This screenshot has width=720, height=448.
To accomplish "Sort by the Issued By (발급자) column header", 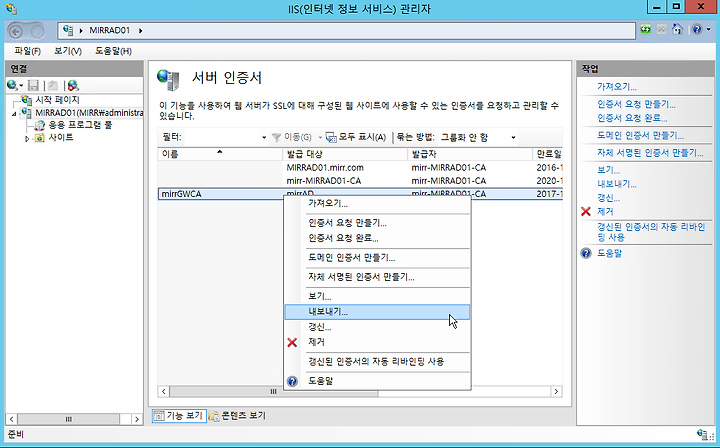I will tap(470, 154).
